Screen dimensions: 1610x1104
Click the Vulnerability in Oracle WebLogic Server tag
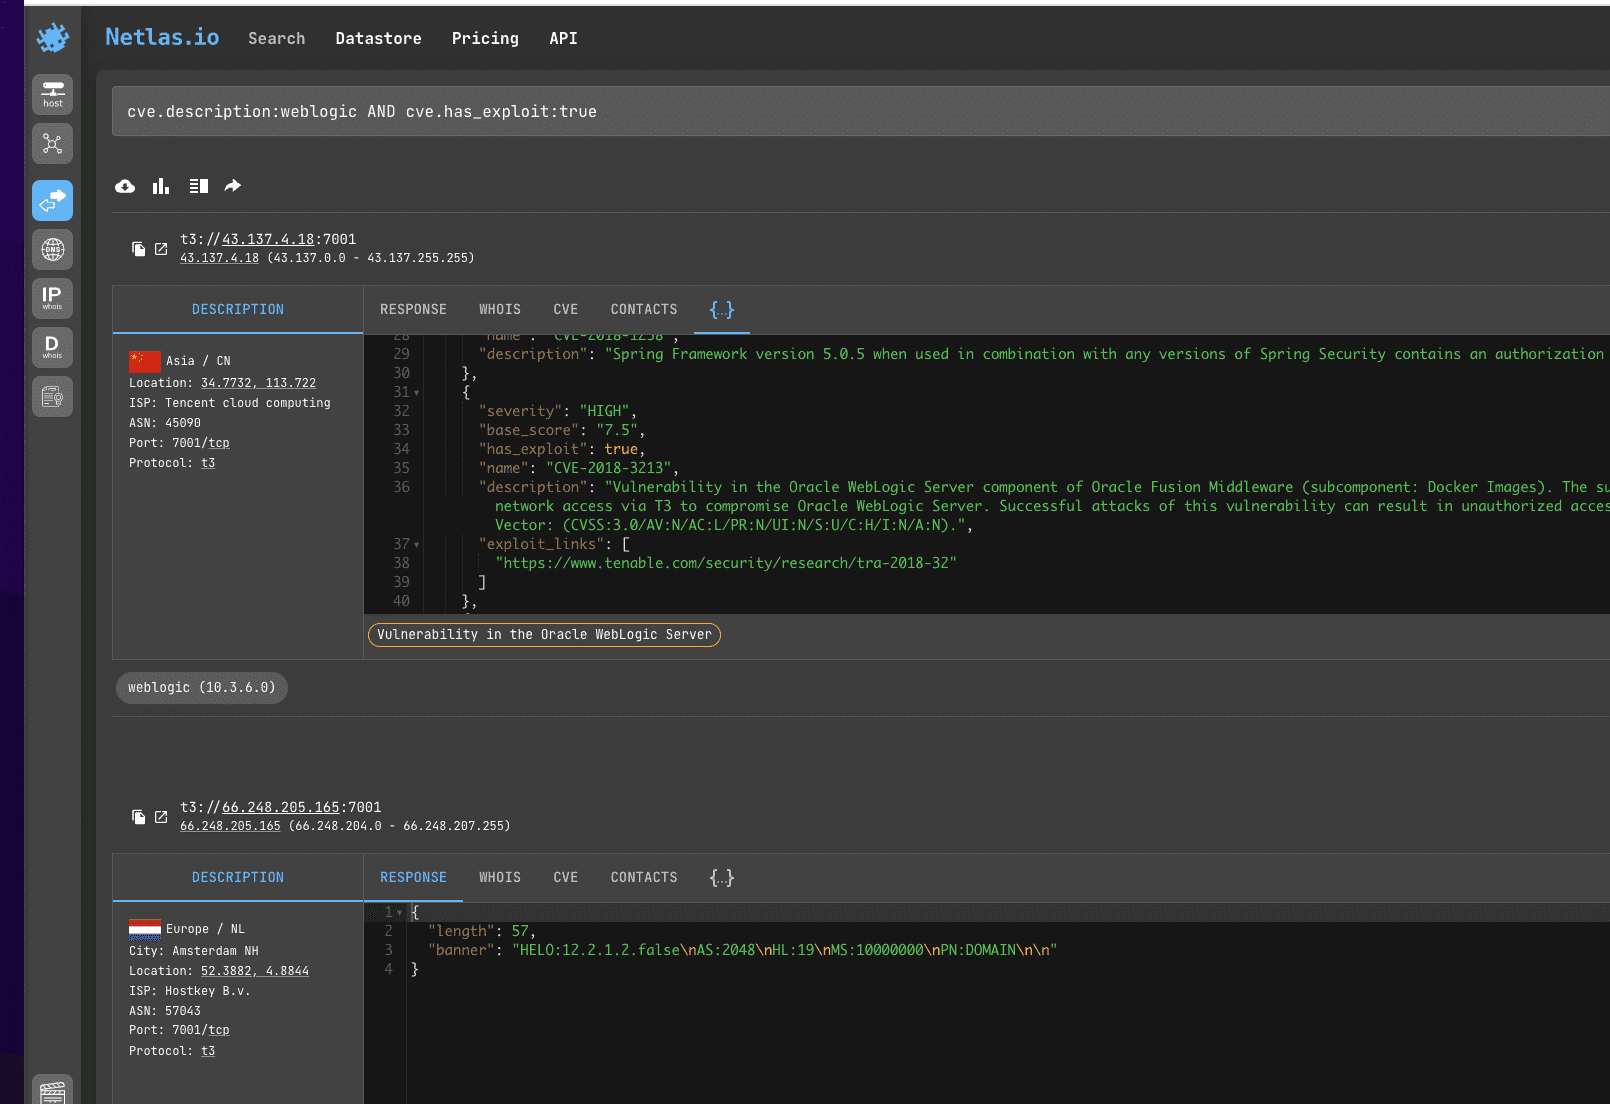(x=544, y=635)
